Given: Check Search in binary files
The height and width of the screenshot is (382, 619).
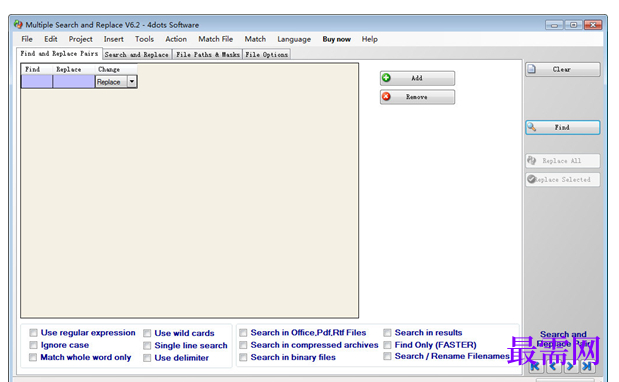Looking at the screenshot, I should (243, 357).
